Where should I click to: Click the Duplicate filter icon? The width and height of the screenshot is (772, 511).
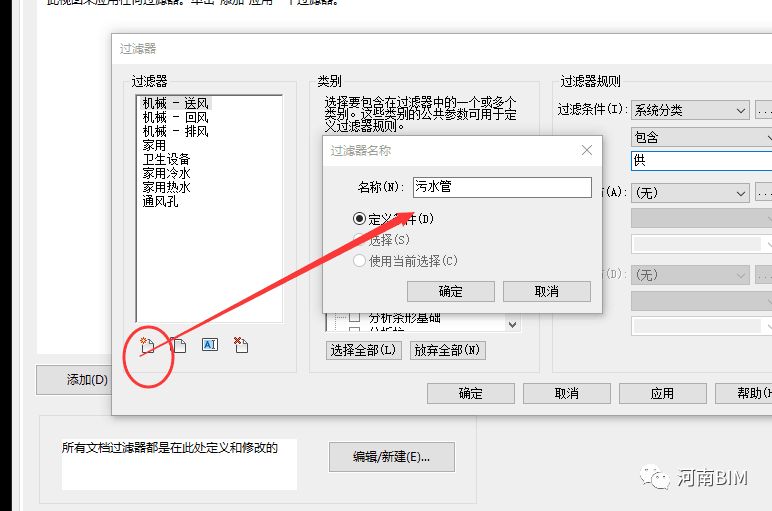(x=179, y=346)
